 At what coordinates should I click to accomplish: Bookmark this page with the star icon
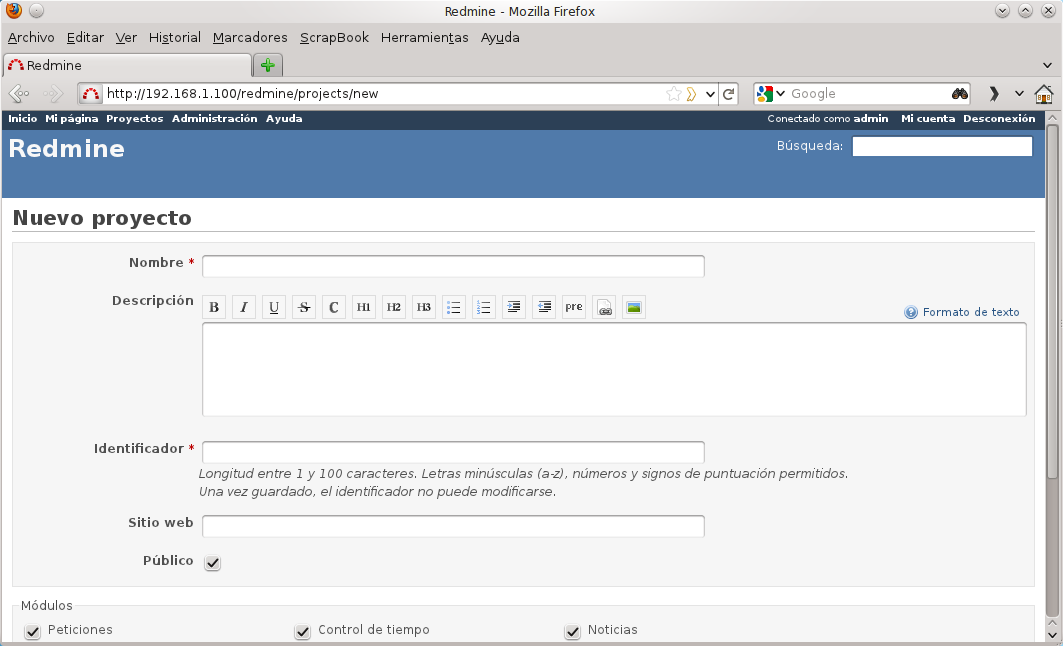coord(673,94)
